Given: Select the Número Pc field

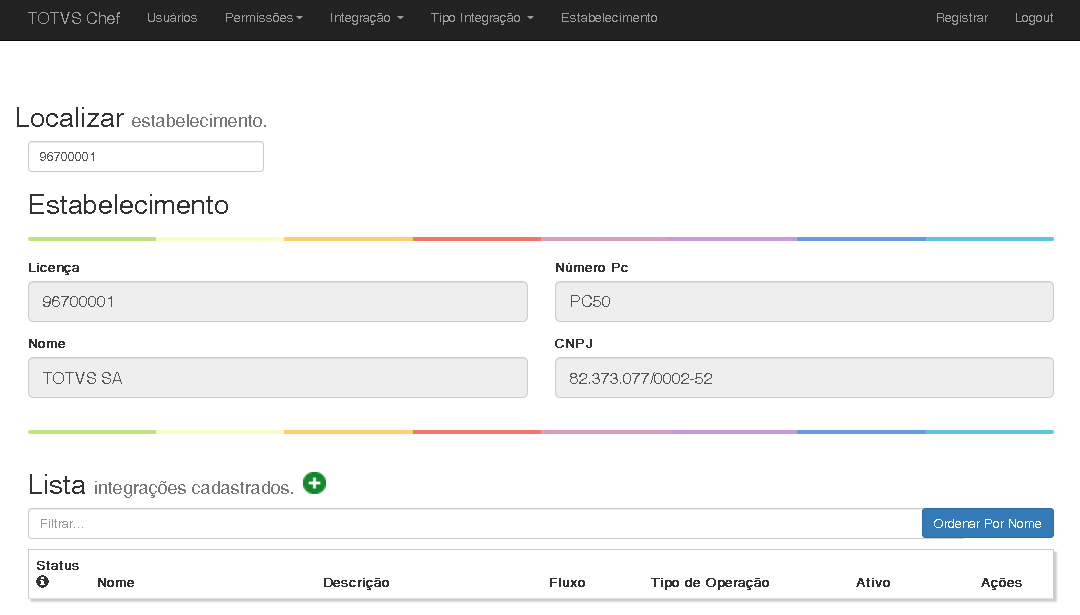Looking at the screenshot, I should tap(804, 301).
